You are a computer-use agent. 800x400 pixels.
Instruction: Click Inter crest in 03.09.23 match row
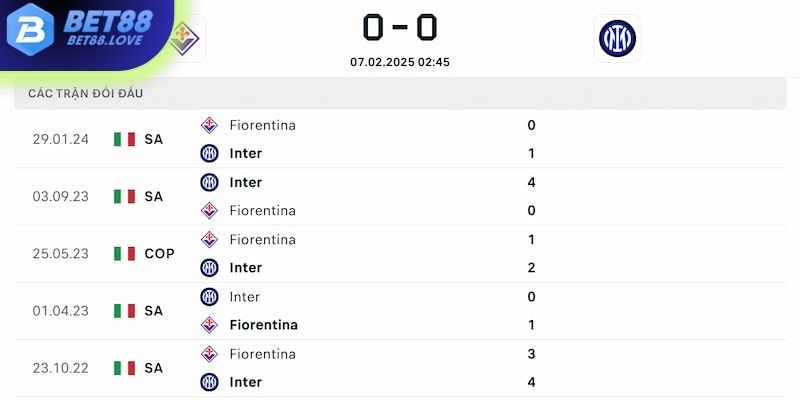pos(209,182)
